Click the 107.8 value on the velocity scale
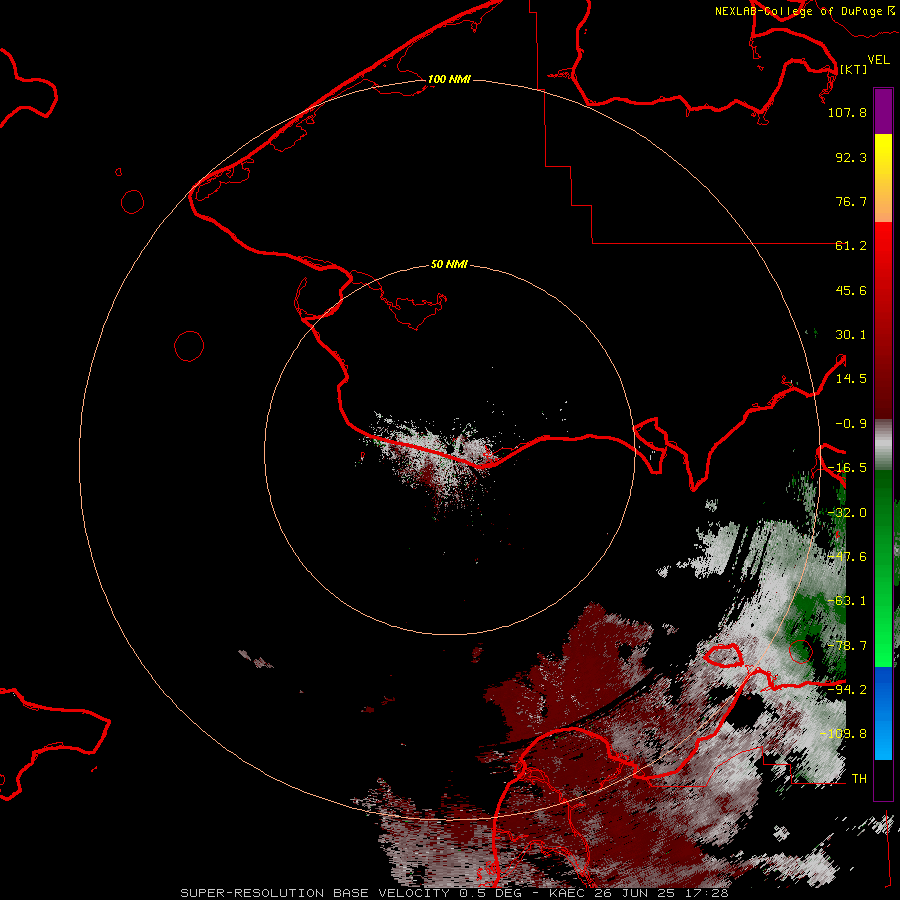 click(847, 112)
